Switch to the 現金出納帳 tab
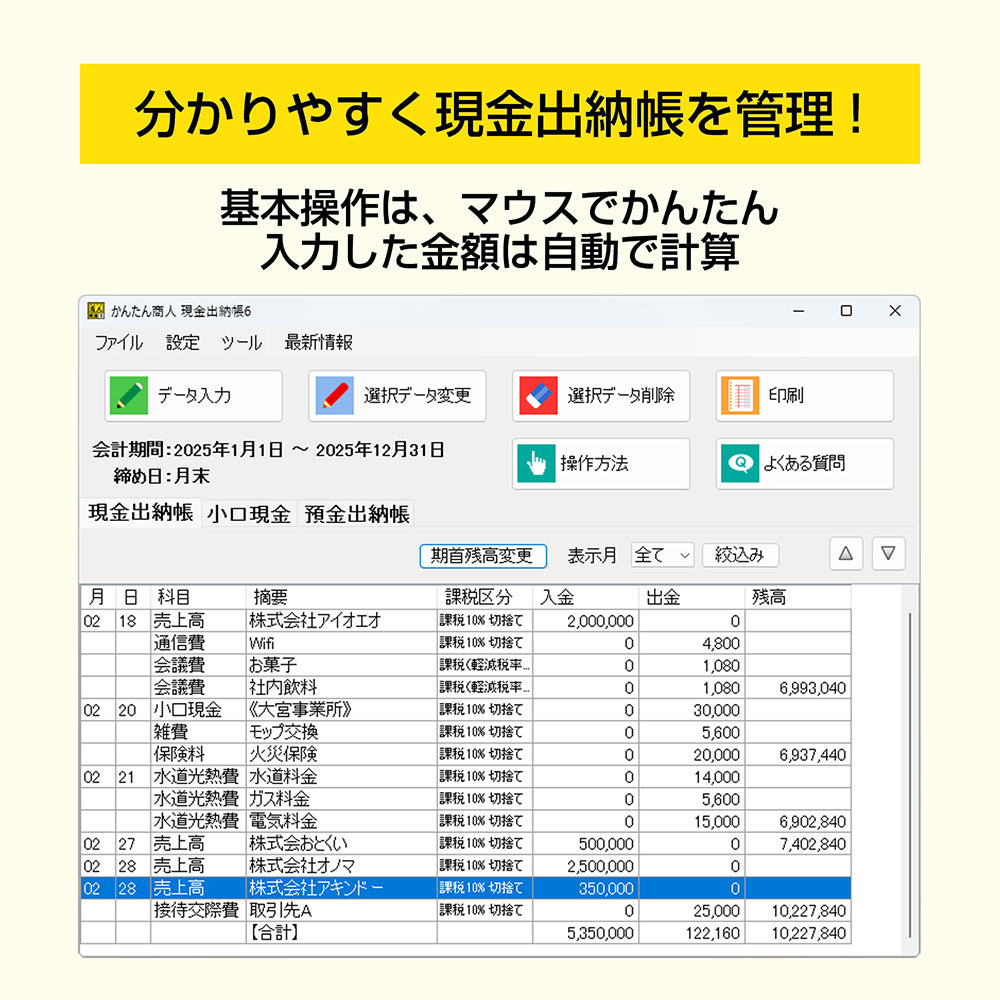Image resolution: width=1000 pixels, height=1000 pixels. [x=140, y=513]
